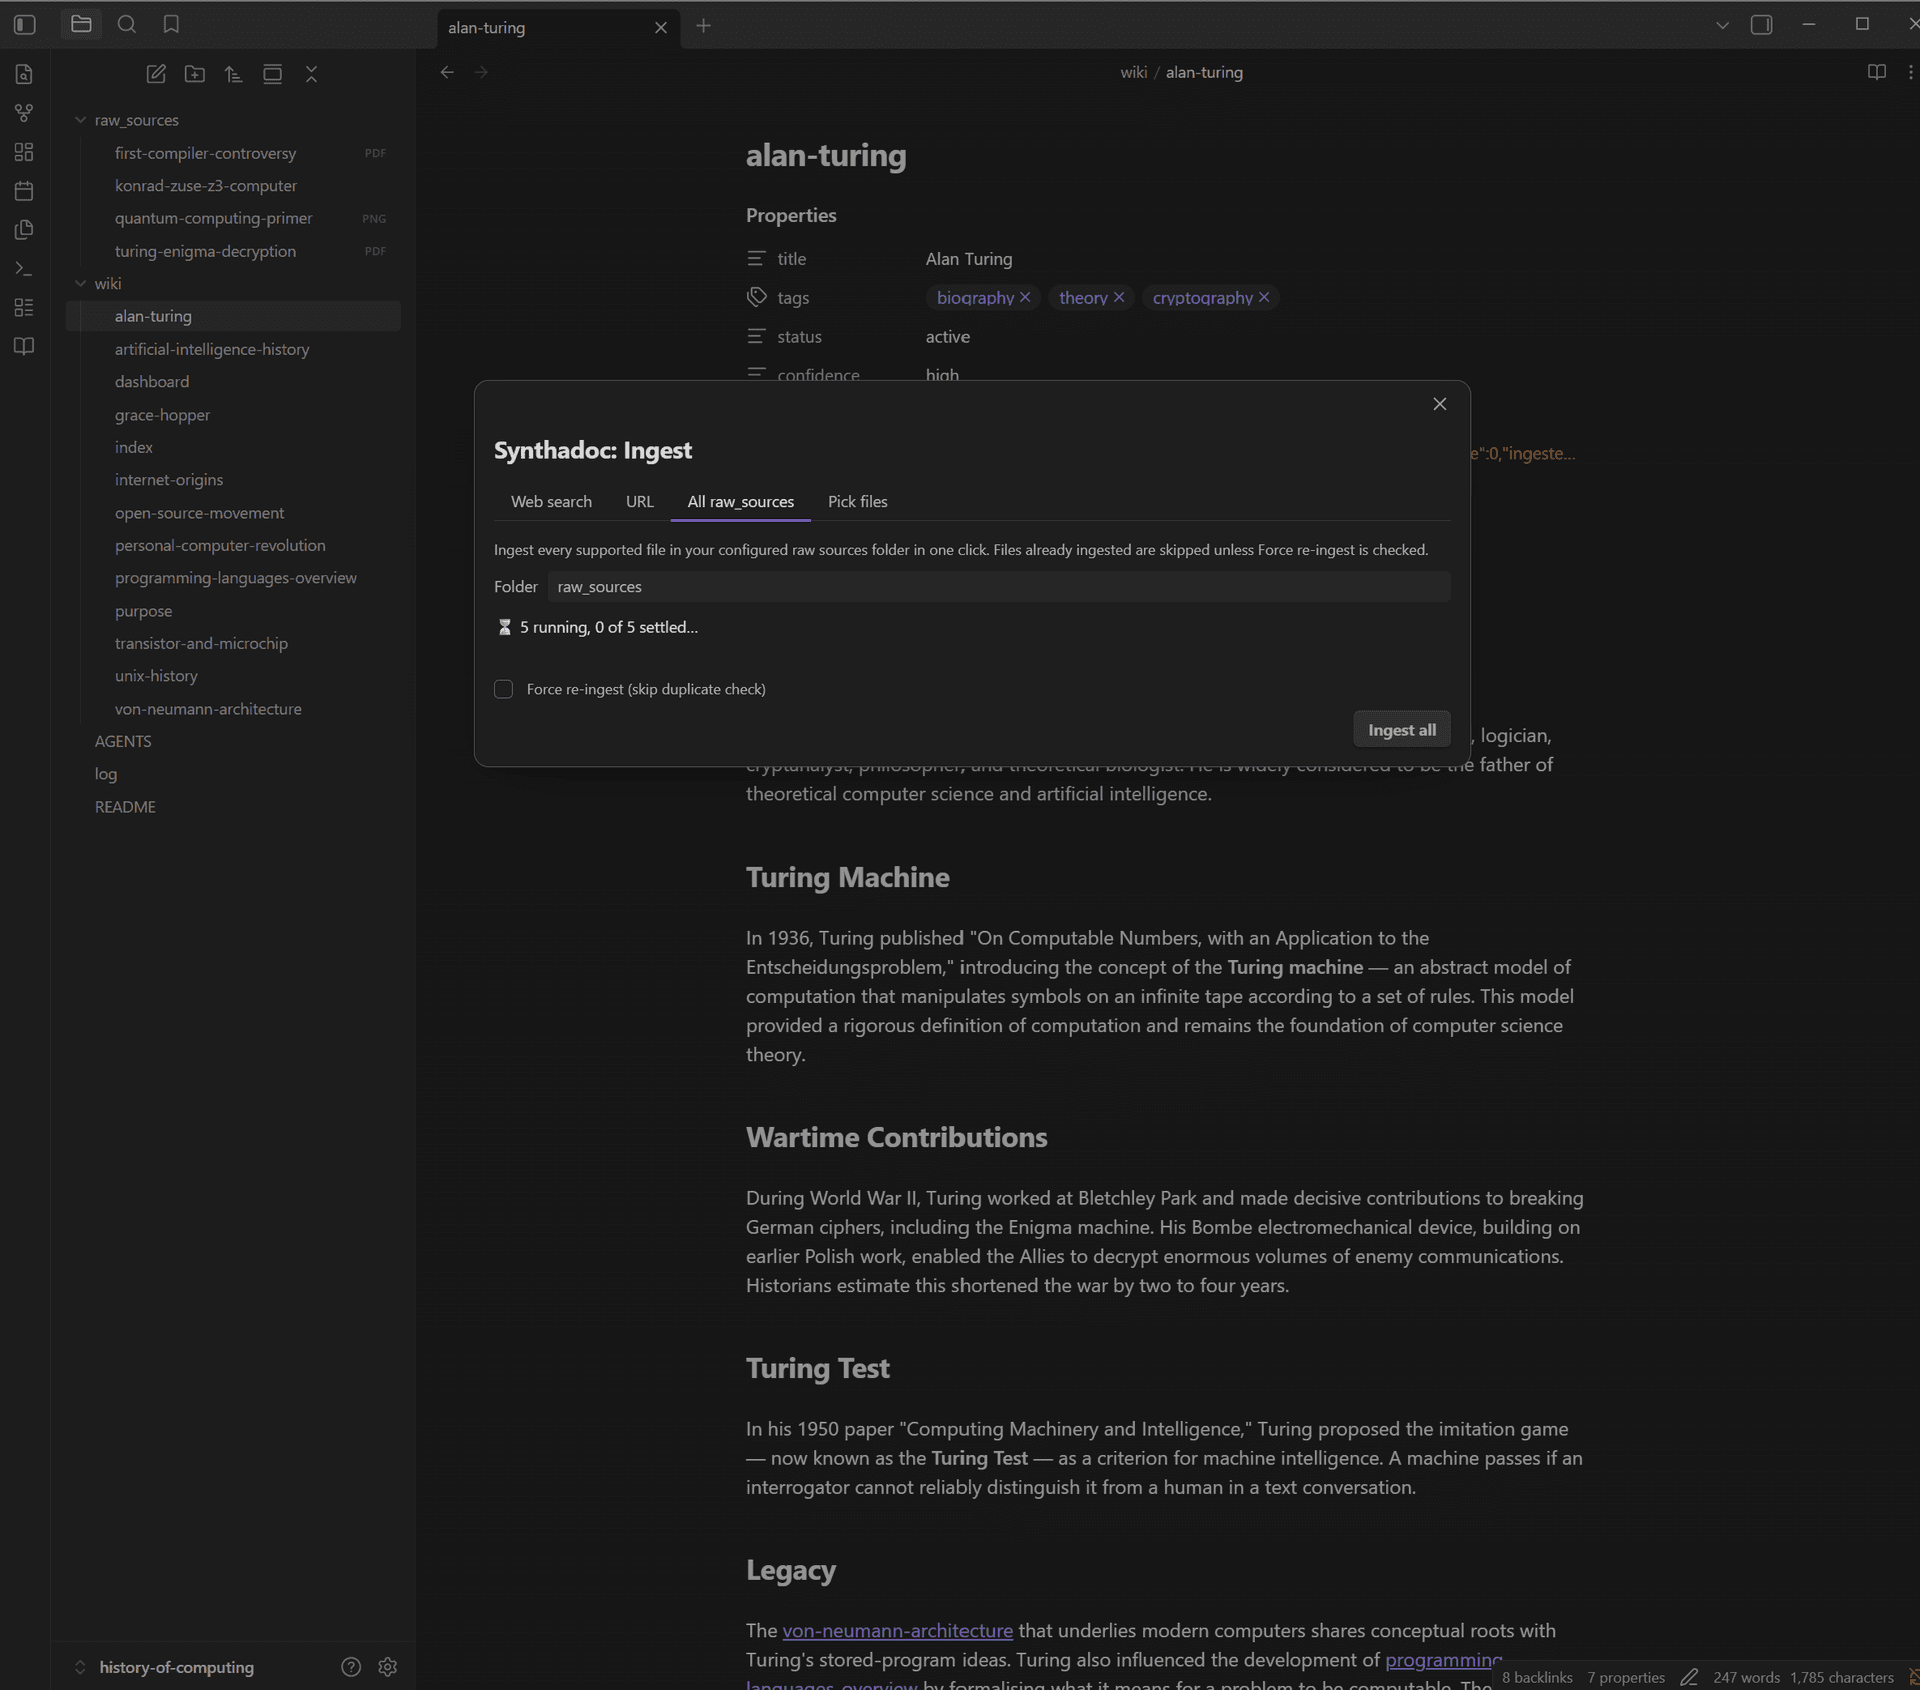Image resolution: width=1920 pixels, height=1690 pixels.
Task: Close the Synthadoc Ingest dialog
Action: point(1439,404)
